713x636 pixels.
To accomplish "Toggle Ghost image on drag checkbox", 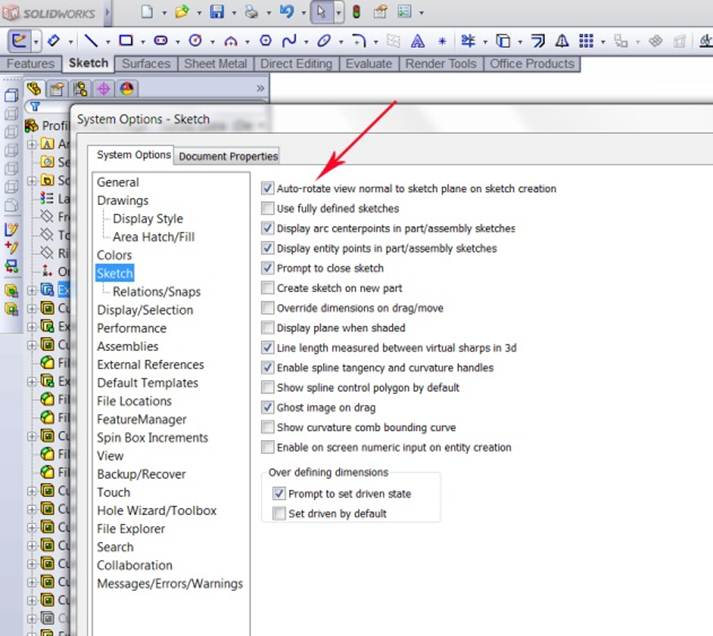I will (x=267, y=407).
